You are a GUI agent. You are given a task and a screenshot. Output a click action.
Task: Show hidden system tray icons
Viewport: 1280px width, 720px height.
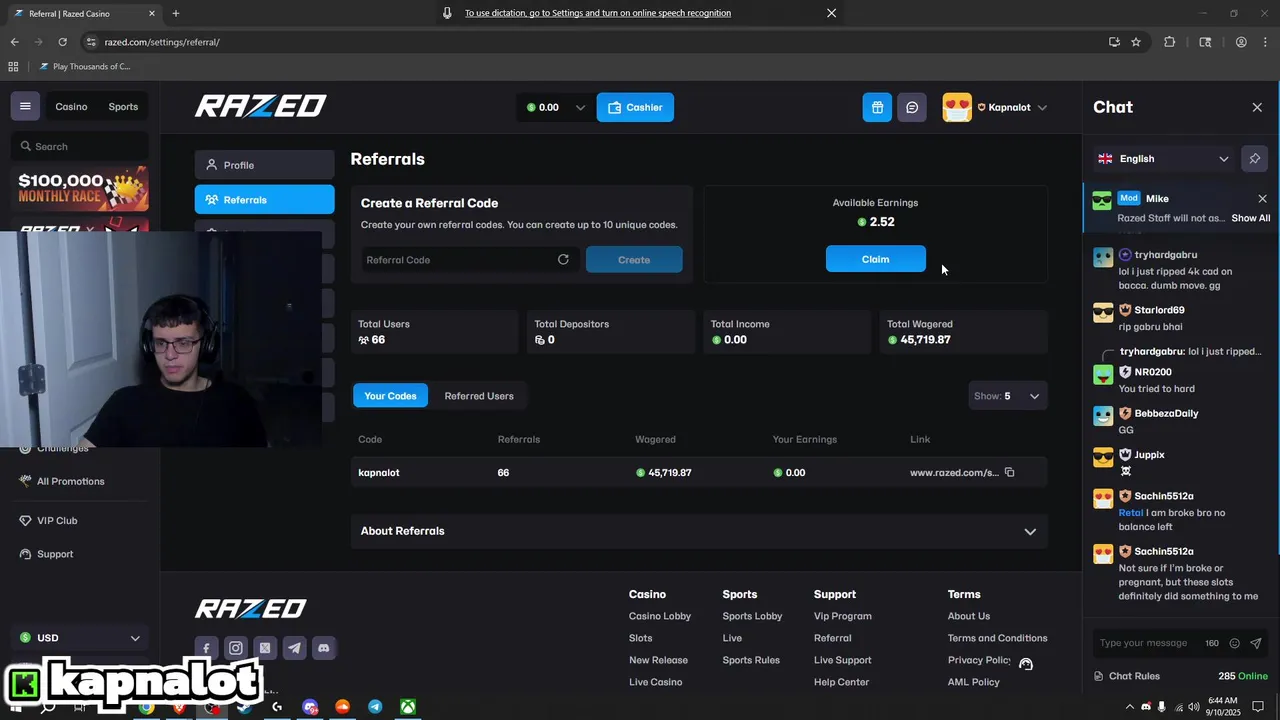point(1130,707)
